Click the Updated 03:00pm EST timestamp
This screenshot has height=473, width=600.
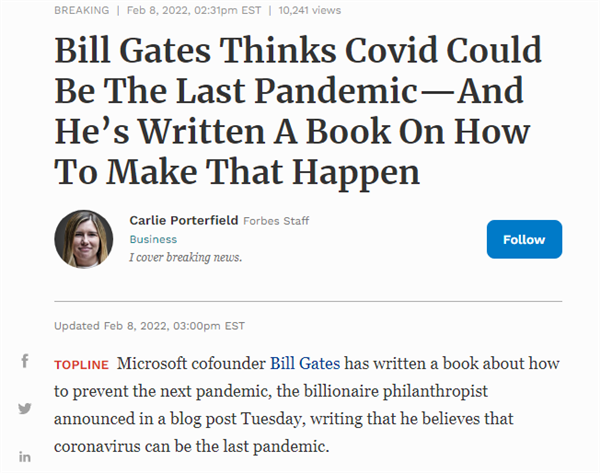[x=150, y=325]
